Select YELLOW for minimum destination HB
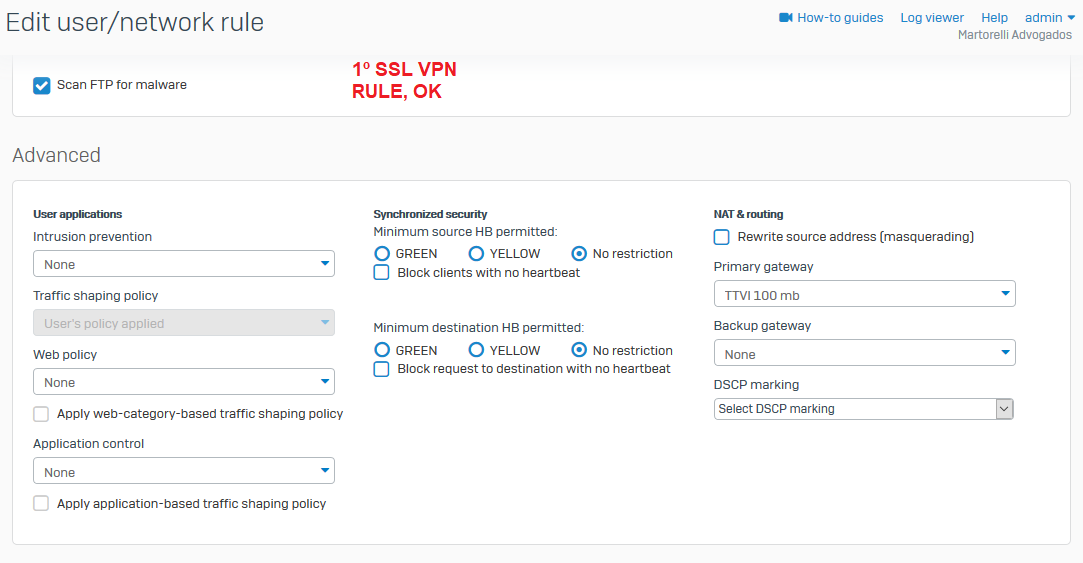 point(476,350)
